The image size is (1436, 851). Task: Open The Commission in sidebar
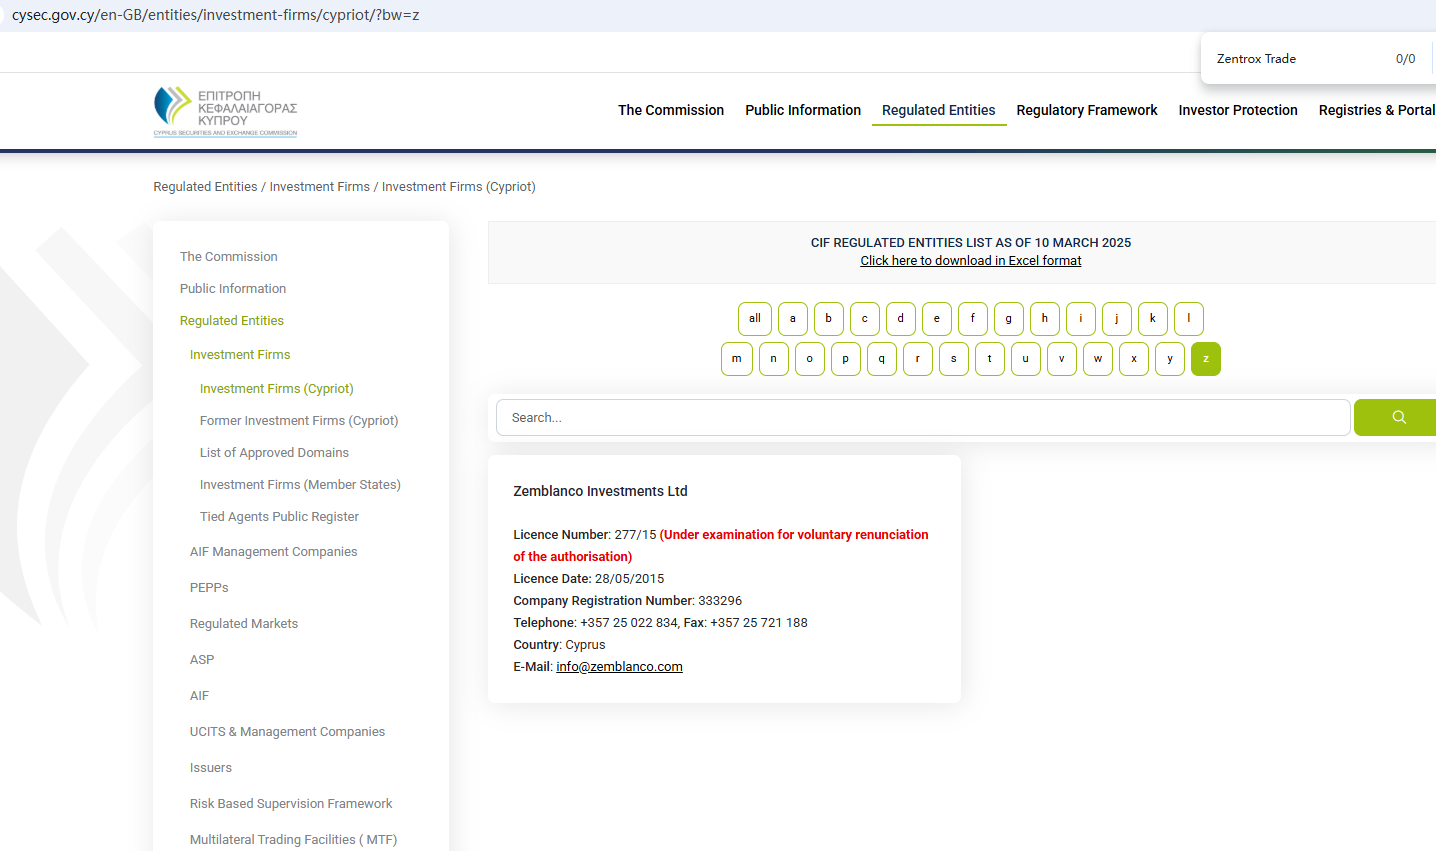pyautogui.click(x=229, y=257)
